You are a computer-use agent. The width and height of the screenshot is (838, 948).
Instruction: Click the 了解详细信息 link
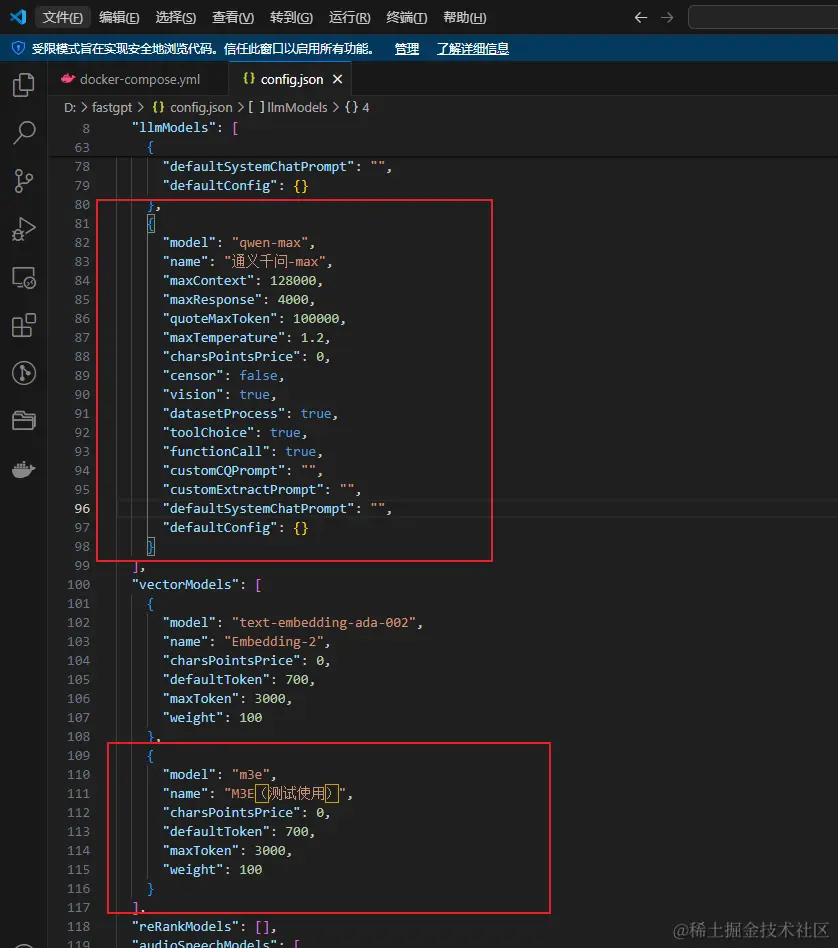[473, 48]
